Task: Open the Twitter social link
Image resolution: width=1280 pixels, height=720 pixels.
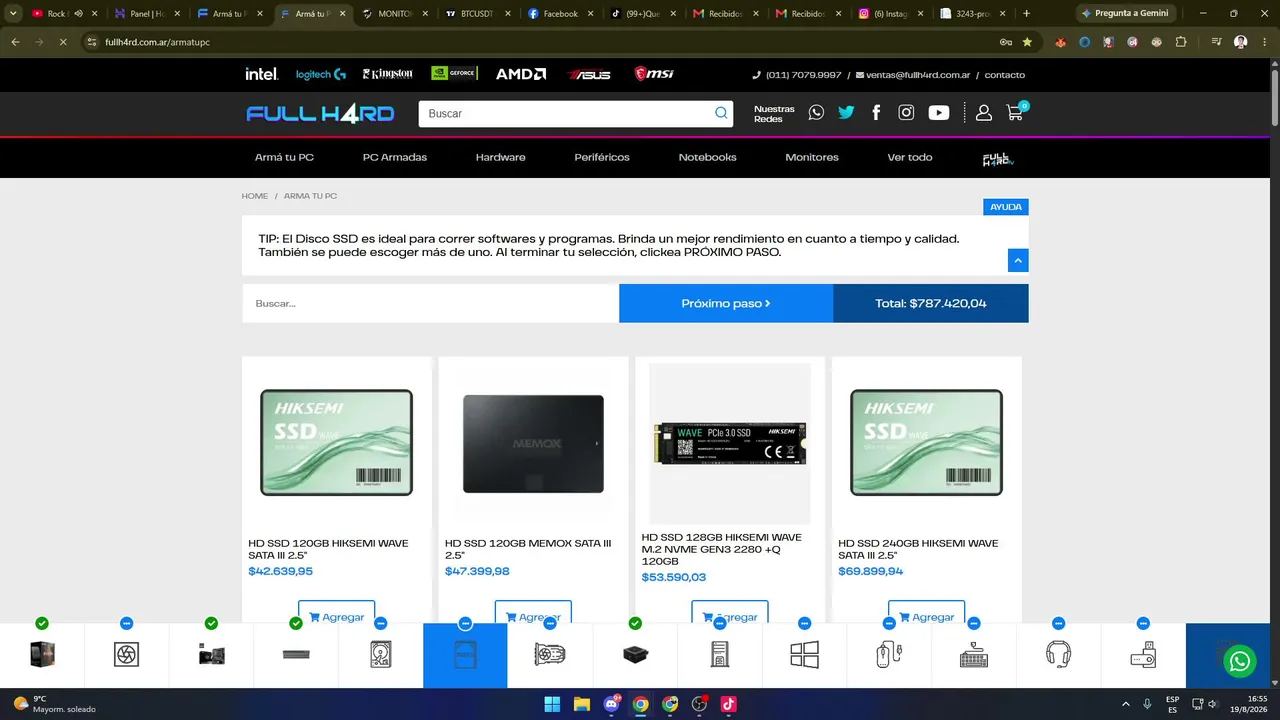Action: pyautogui.click(x=846, y=113)
